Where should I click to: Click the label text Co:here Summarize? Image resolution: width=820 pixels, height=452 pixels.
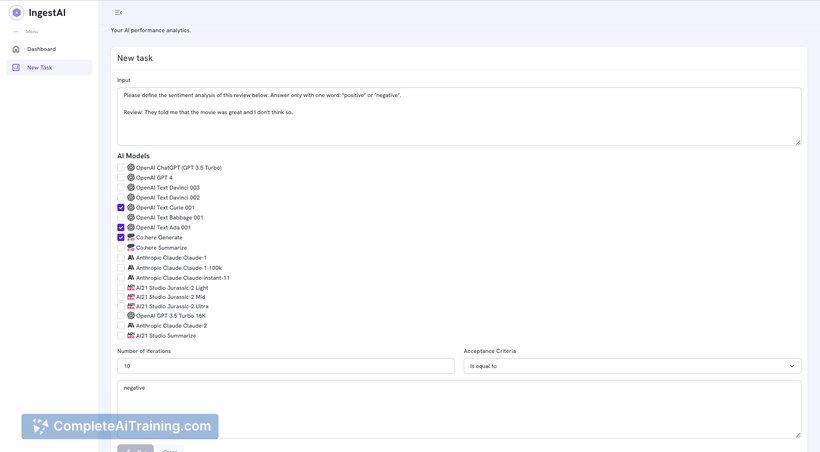click(x=162, y=248)
